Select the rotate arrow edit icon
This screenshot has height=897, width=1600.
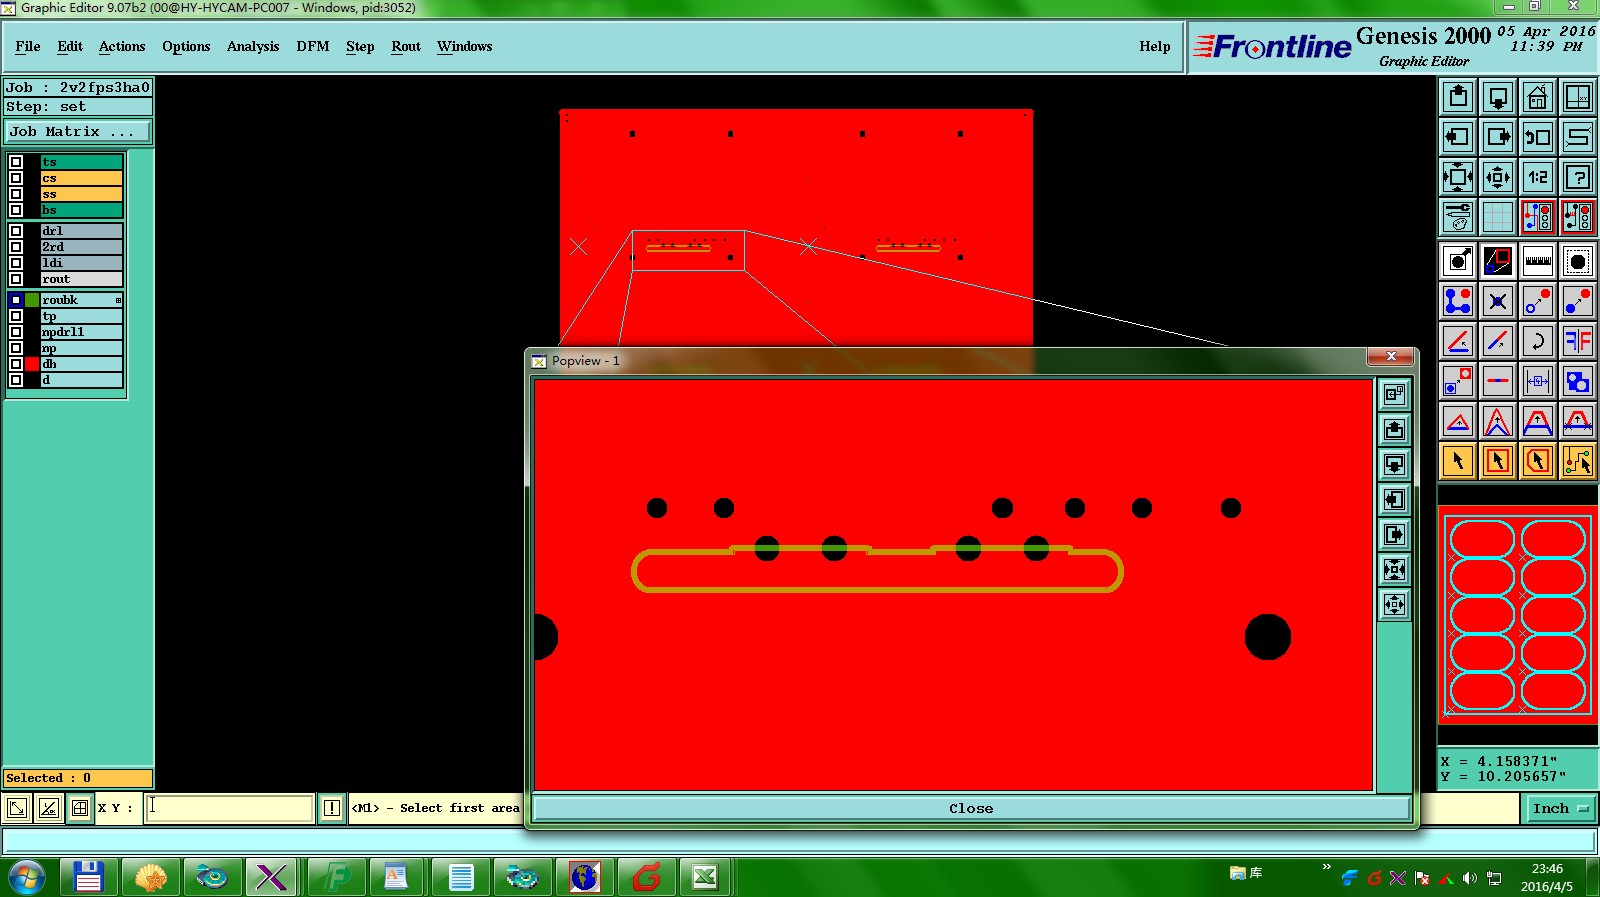[x=1538, y=341]
